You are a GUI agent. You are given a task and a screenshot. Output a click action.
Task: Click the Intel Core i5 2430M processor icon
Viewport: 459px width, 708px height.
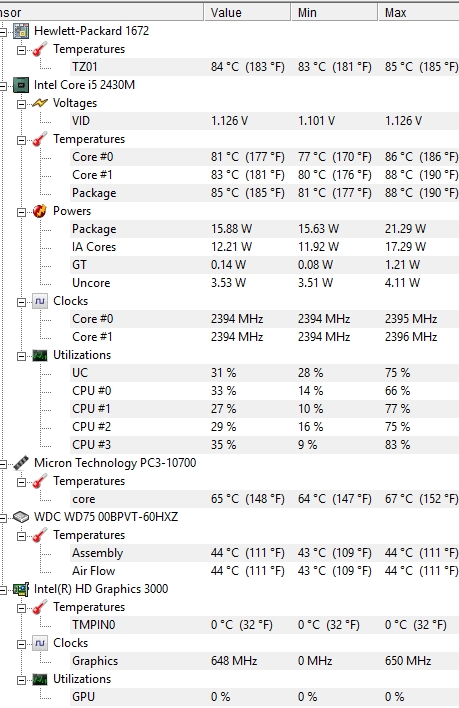[x=21, y=85]
